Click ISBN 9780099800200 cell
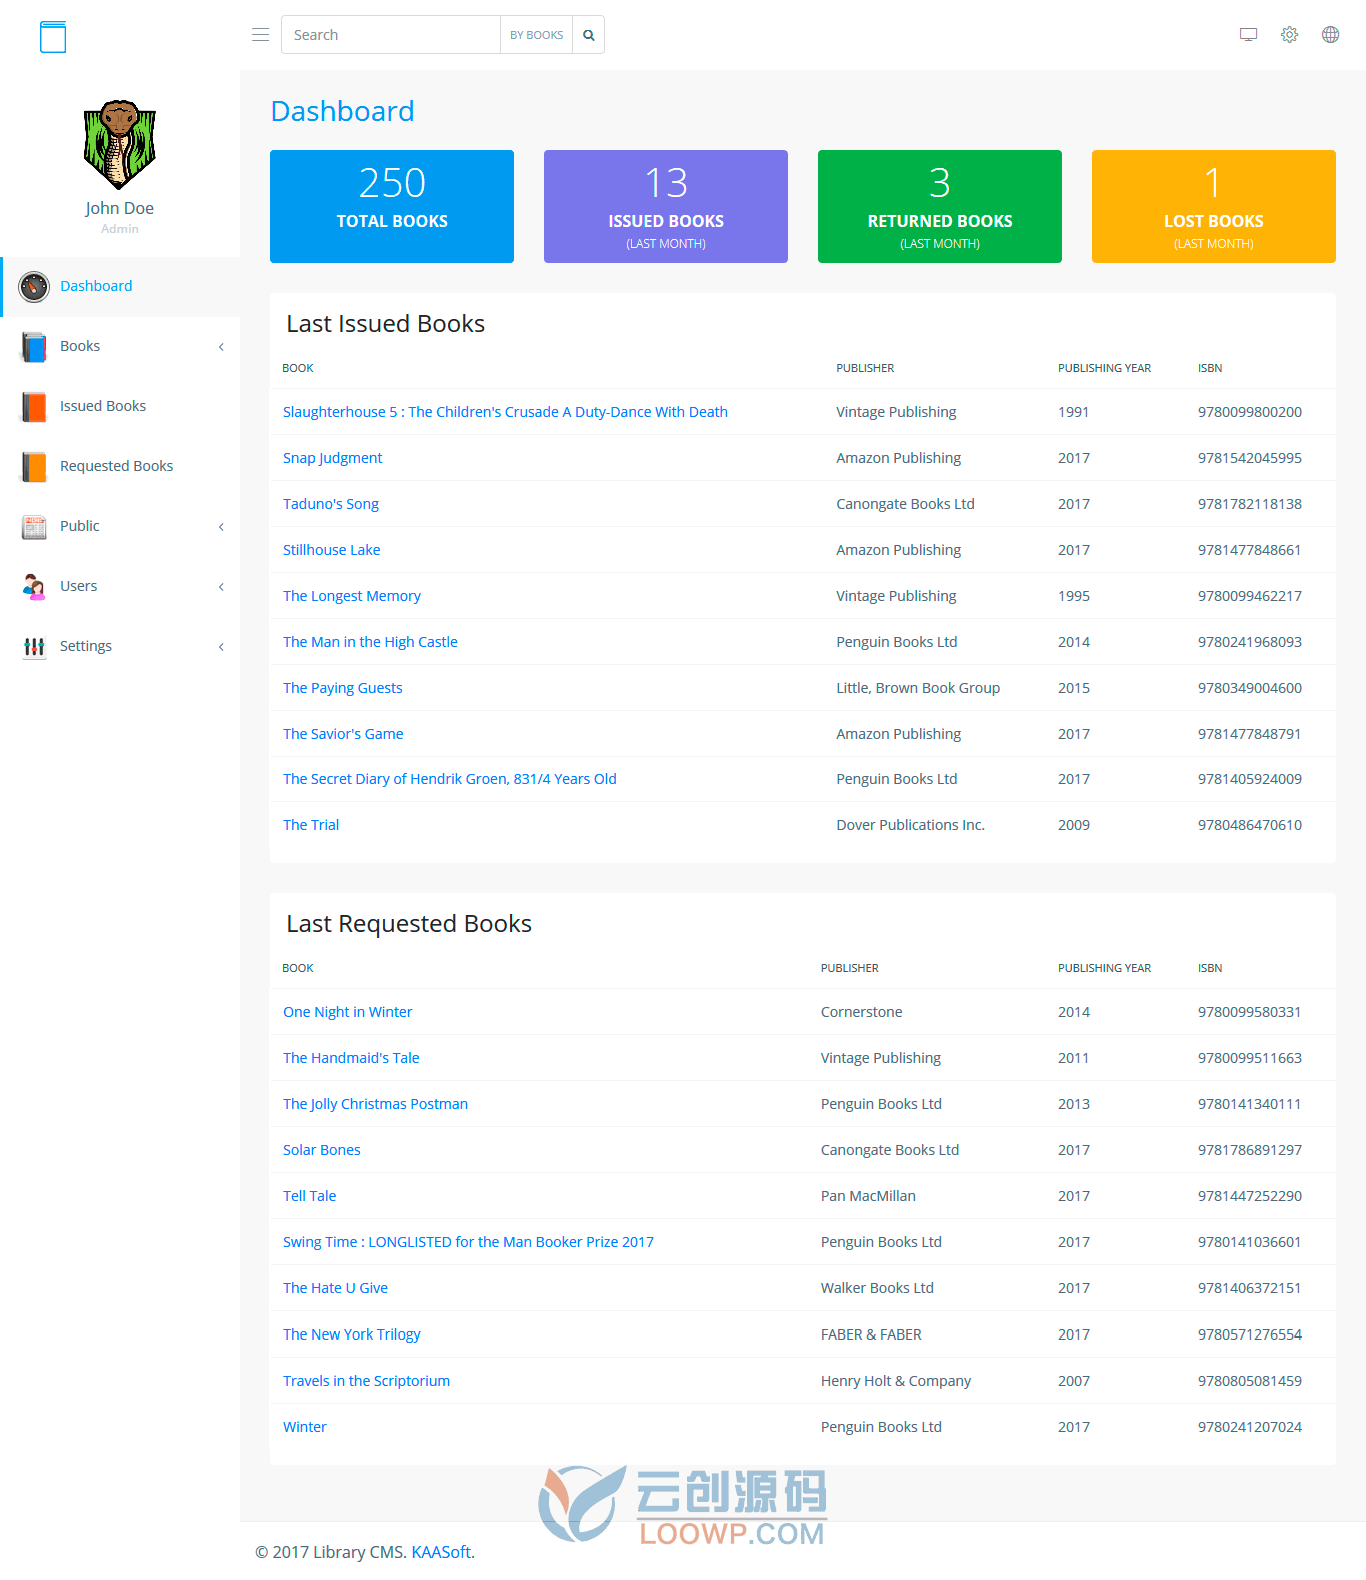 [x=1250, y=412]
